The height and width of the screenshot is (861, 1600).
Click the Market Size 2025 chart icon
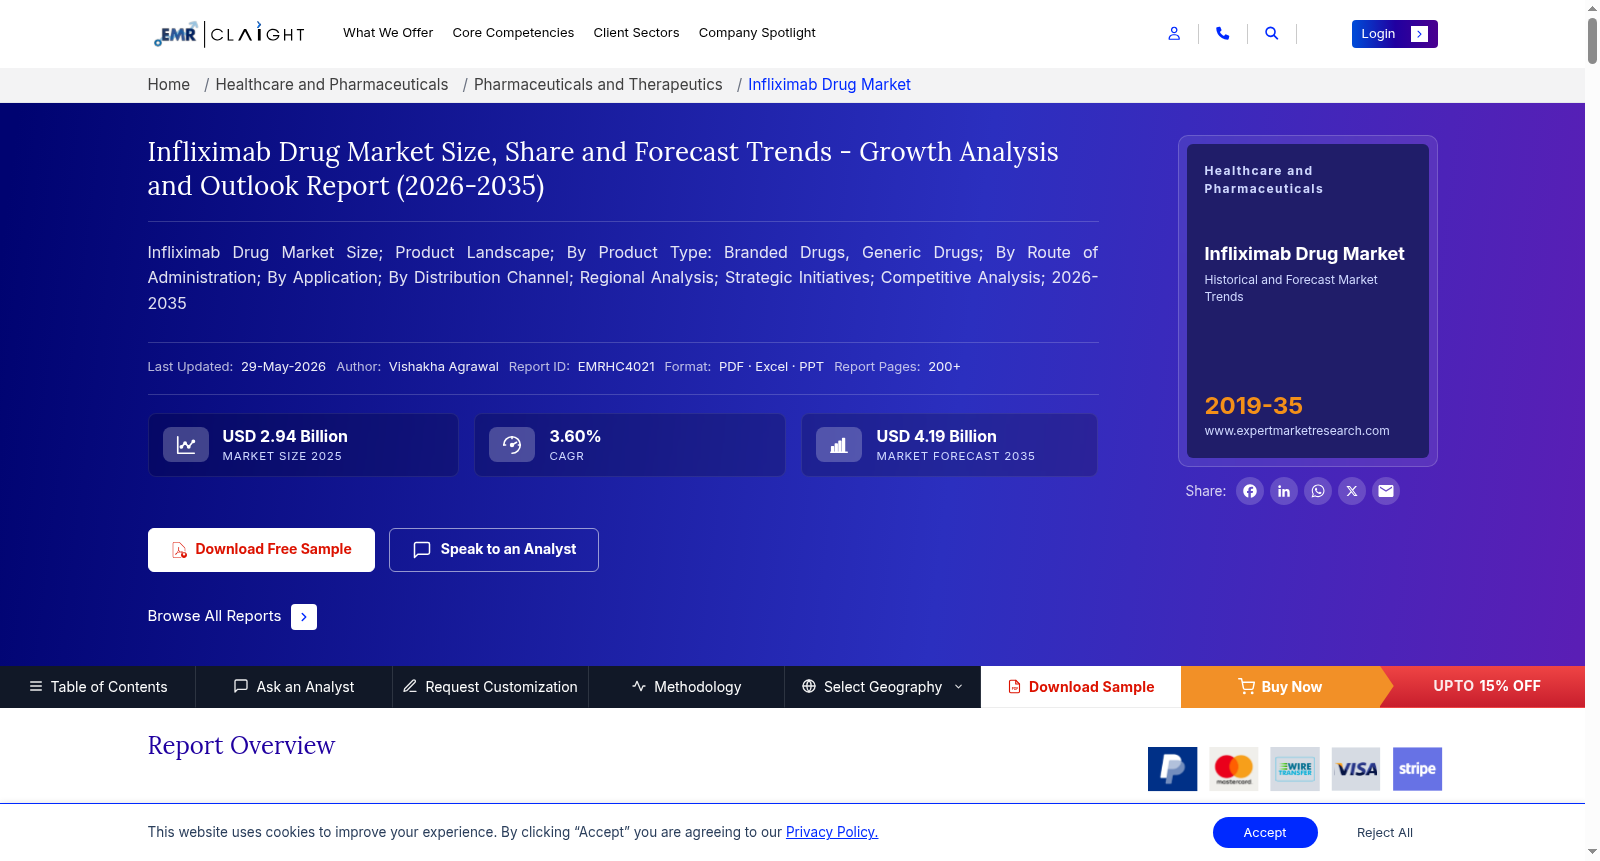coord(186,445)
